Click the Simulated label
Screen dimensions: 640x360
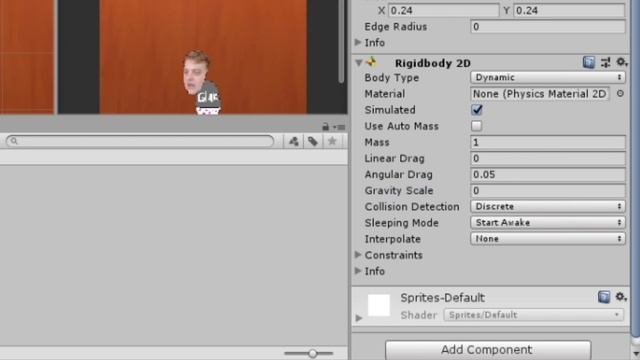point(390,110)
